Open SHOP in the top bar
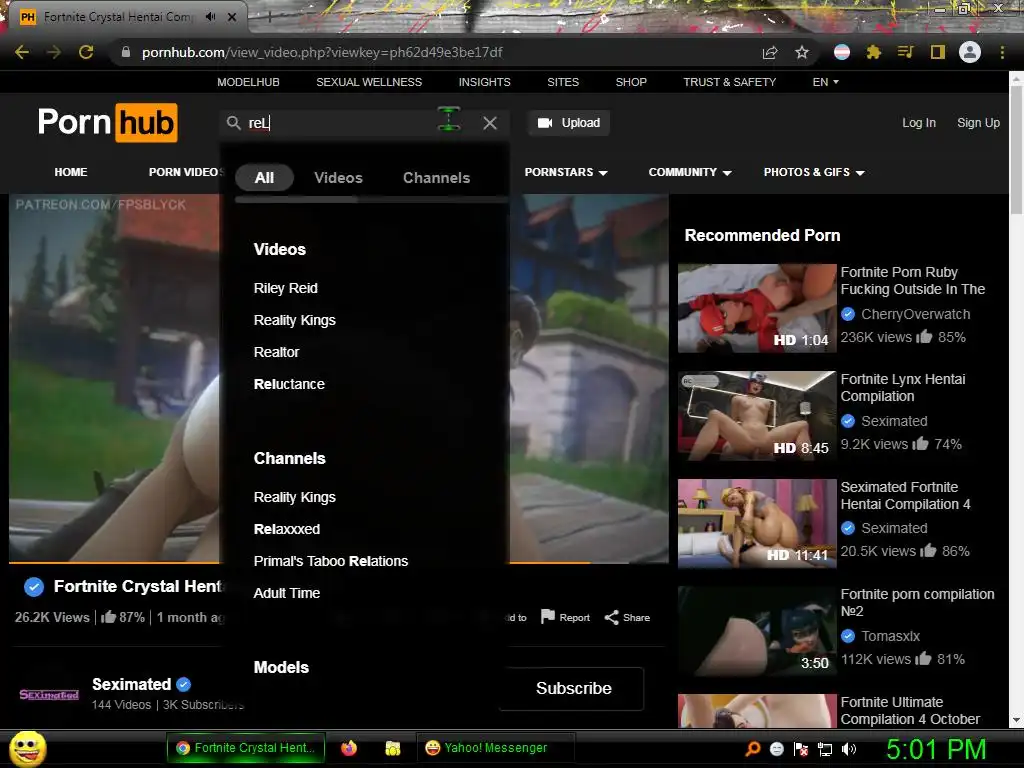Screen dimensions: 1024x768 pos(631,82)
